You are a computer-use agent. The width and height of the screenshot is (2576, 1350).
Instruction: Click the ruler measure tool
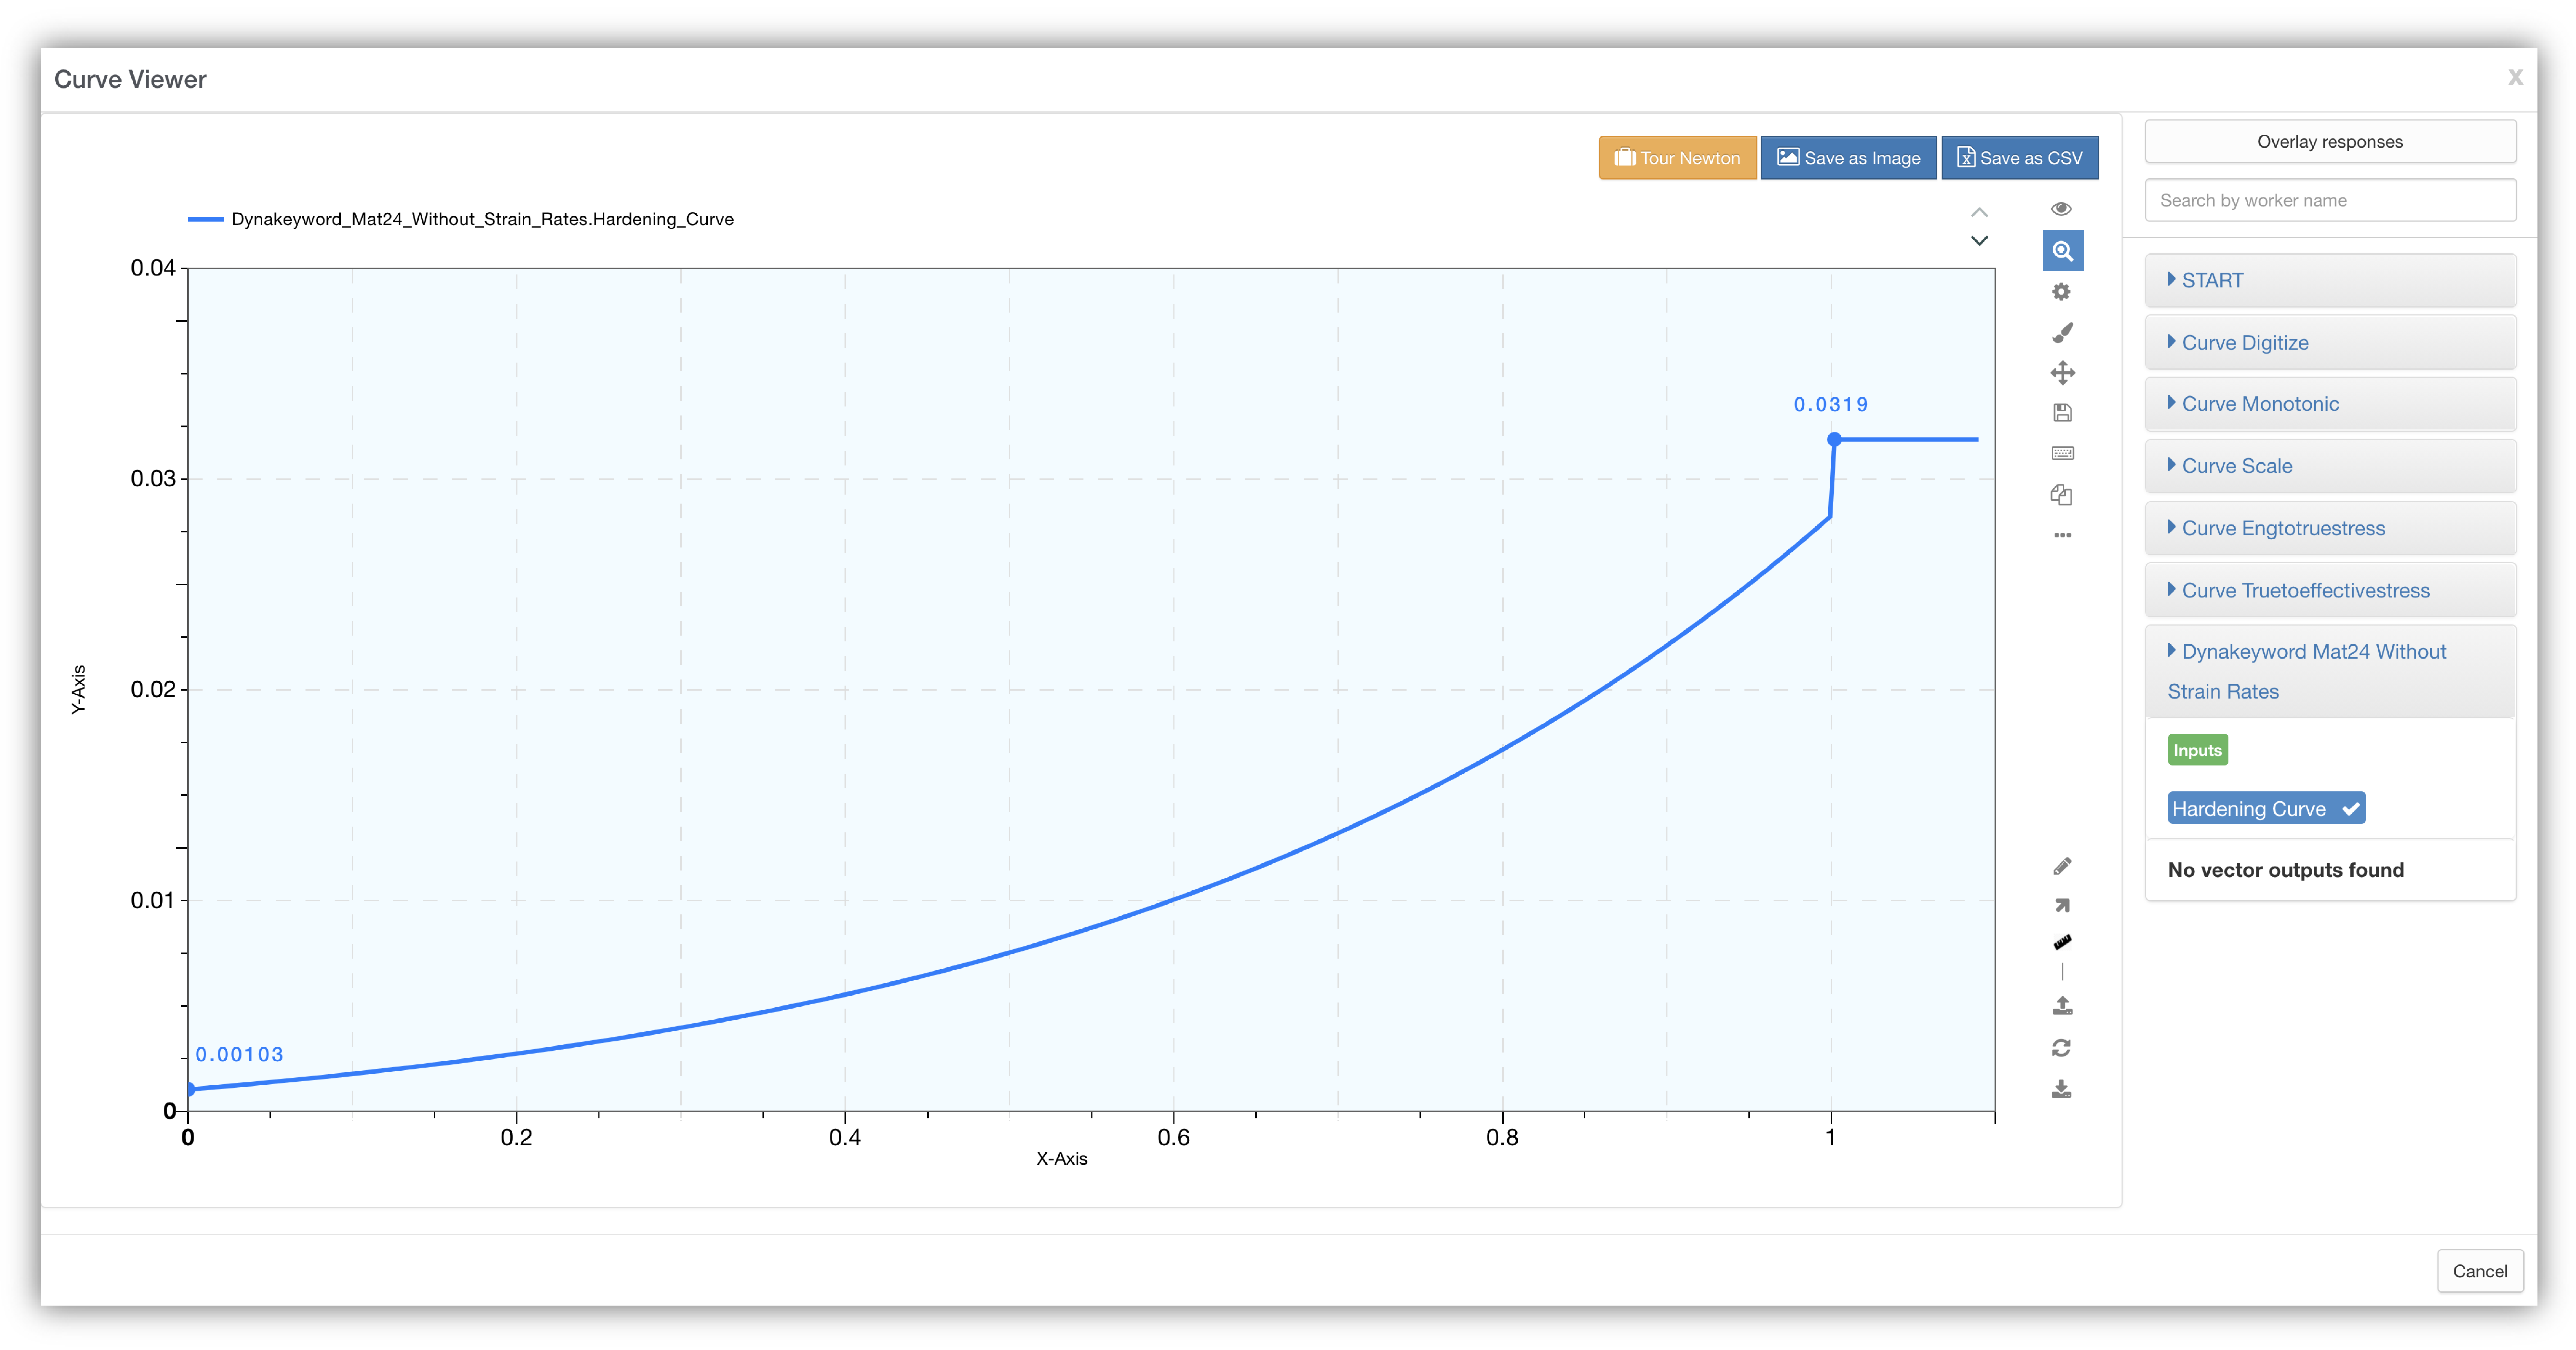tap(2062, 942)
